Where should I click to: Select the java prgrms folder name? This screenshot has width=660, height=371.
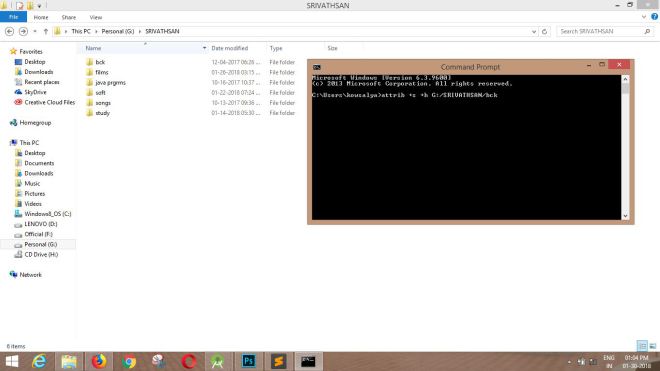point(110,83)
